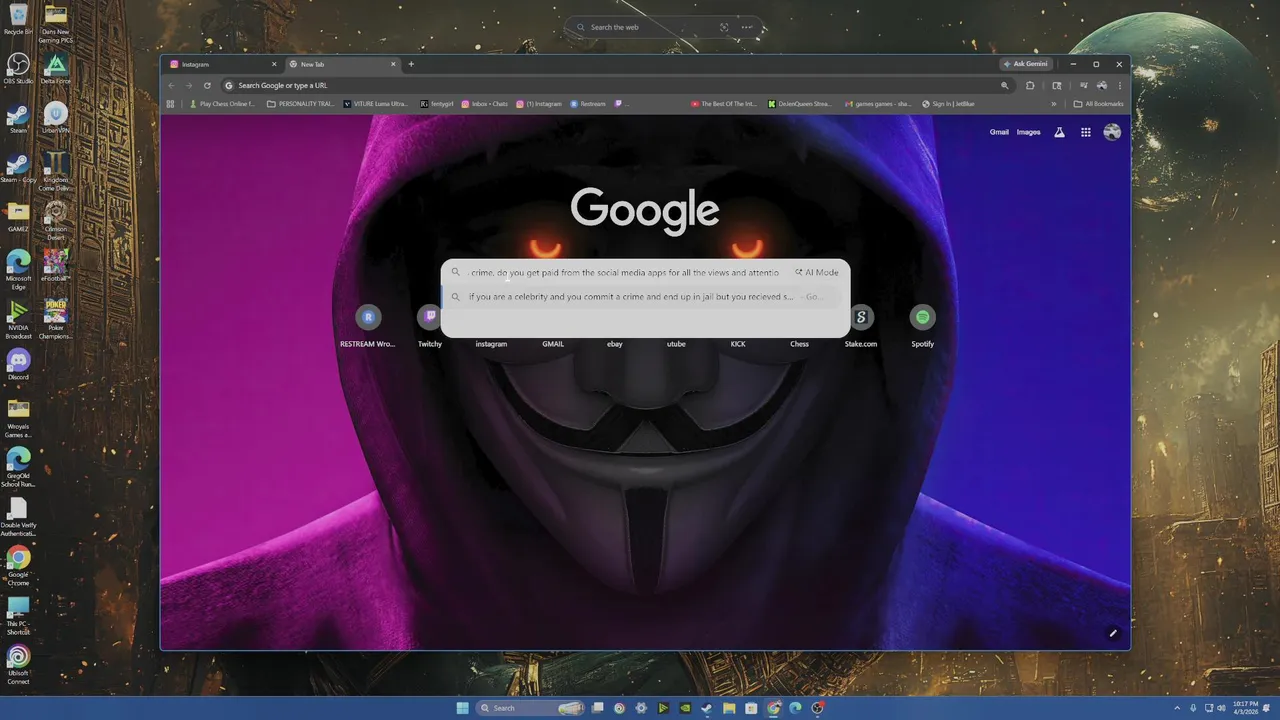Open Microsoft Edge from the taskbar

click(x=795, y=708)
